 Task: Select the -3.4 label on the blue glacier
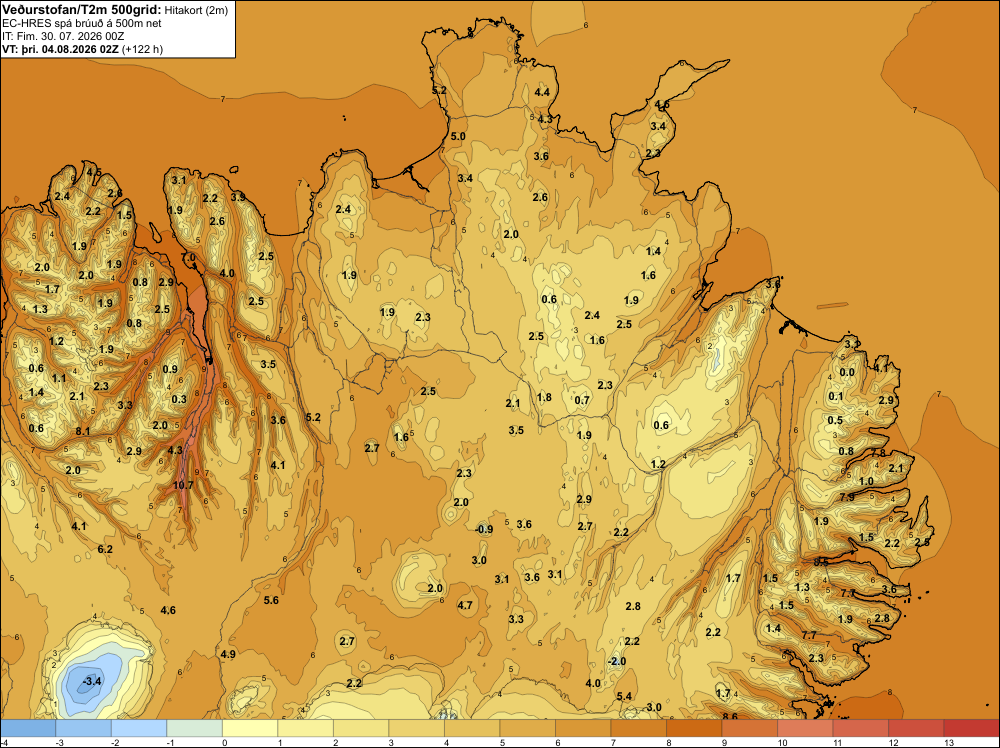tap(92, 681)
